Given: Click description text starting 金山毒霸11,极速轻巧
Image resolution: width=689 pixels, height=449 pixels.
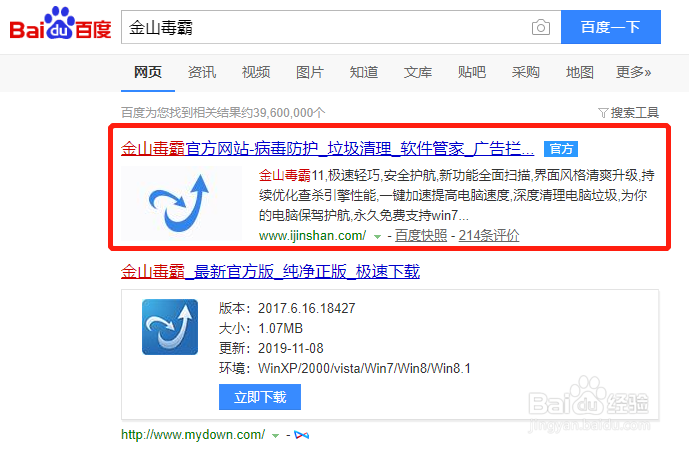Looking at the screenshot, I should tap(456, 196).
